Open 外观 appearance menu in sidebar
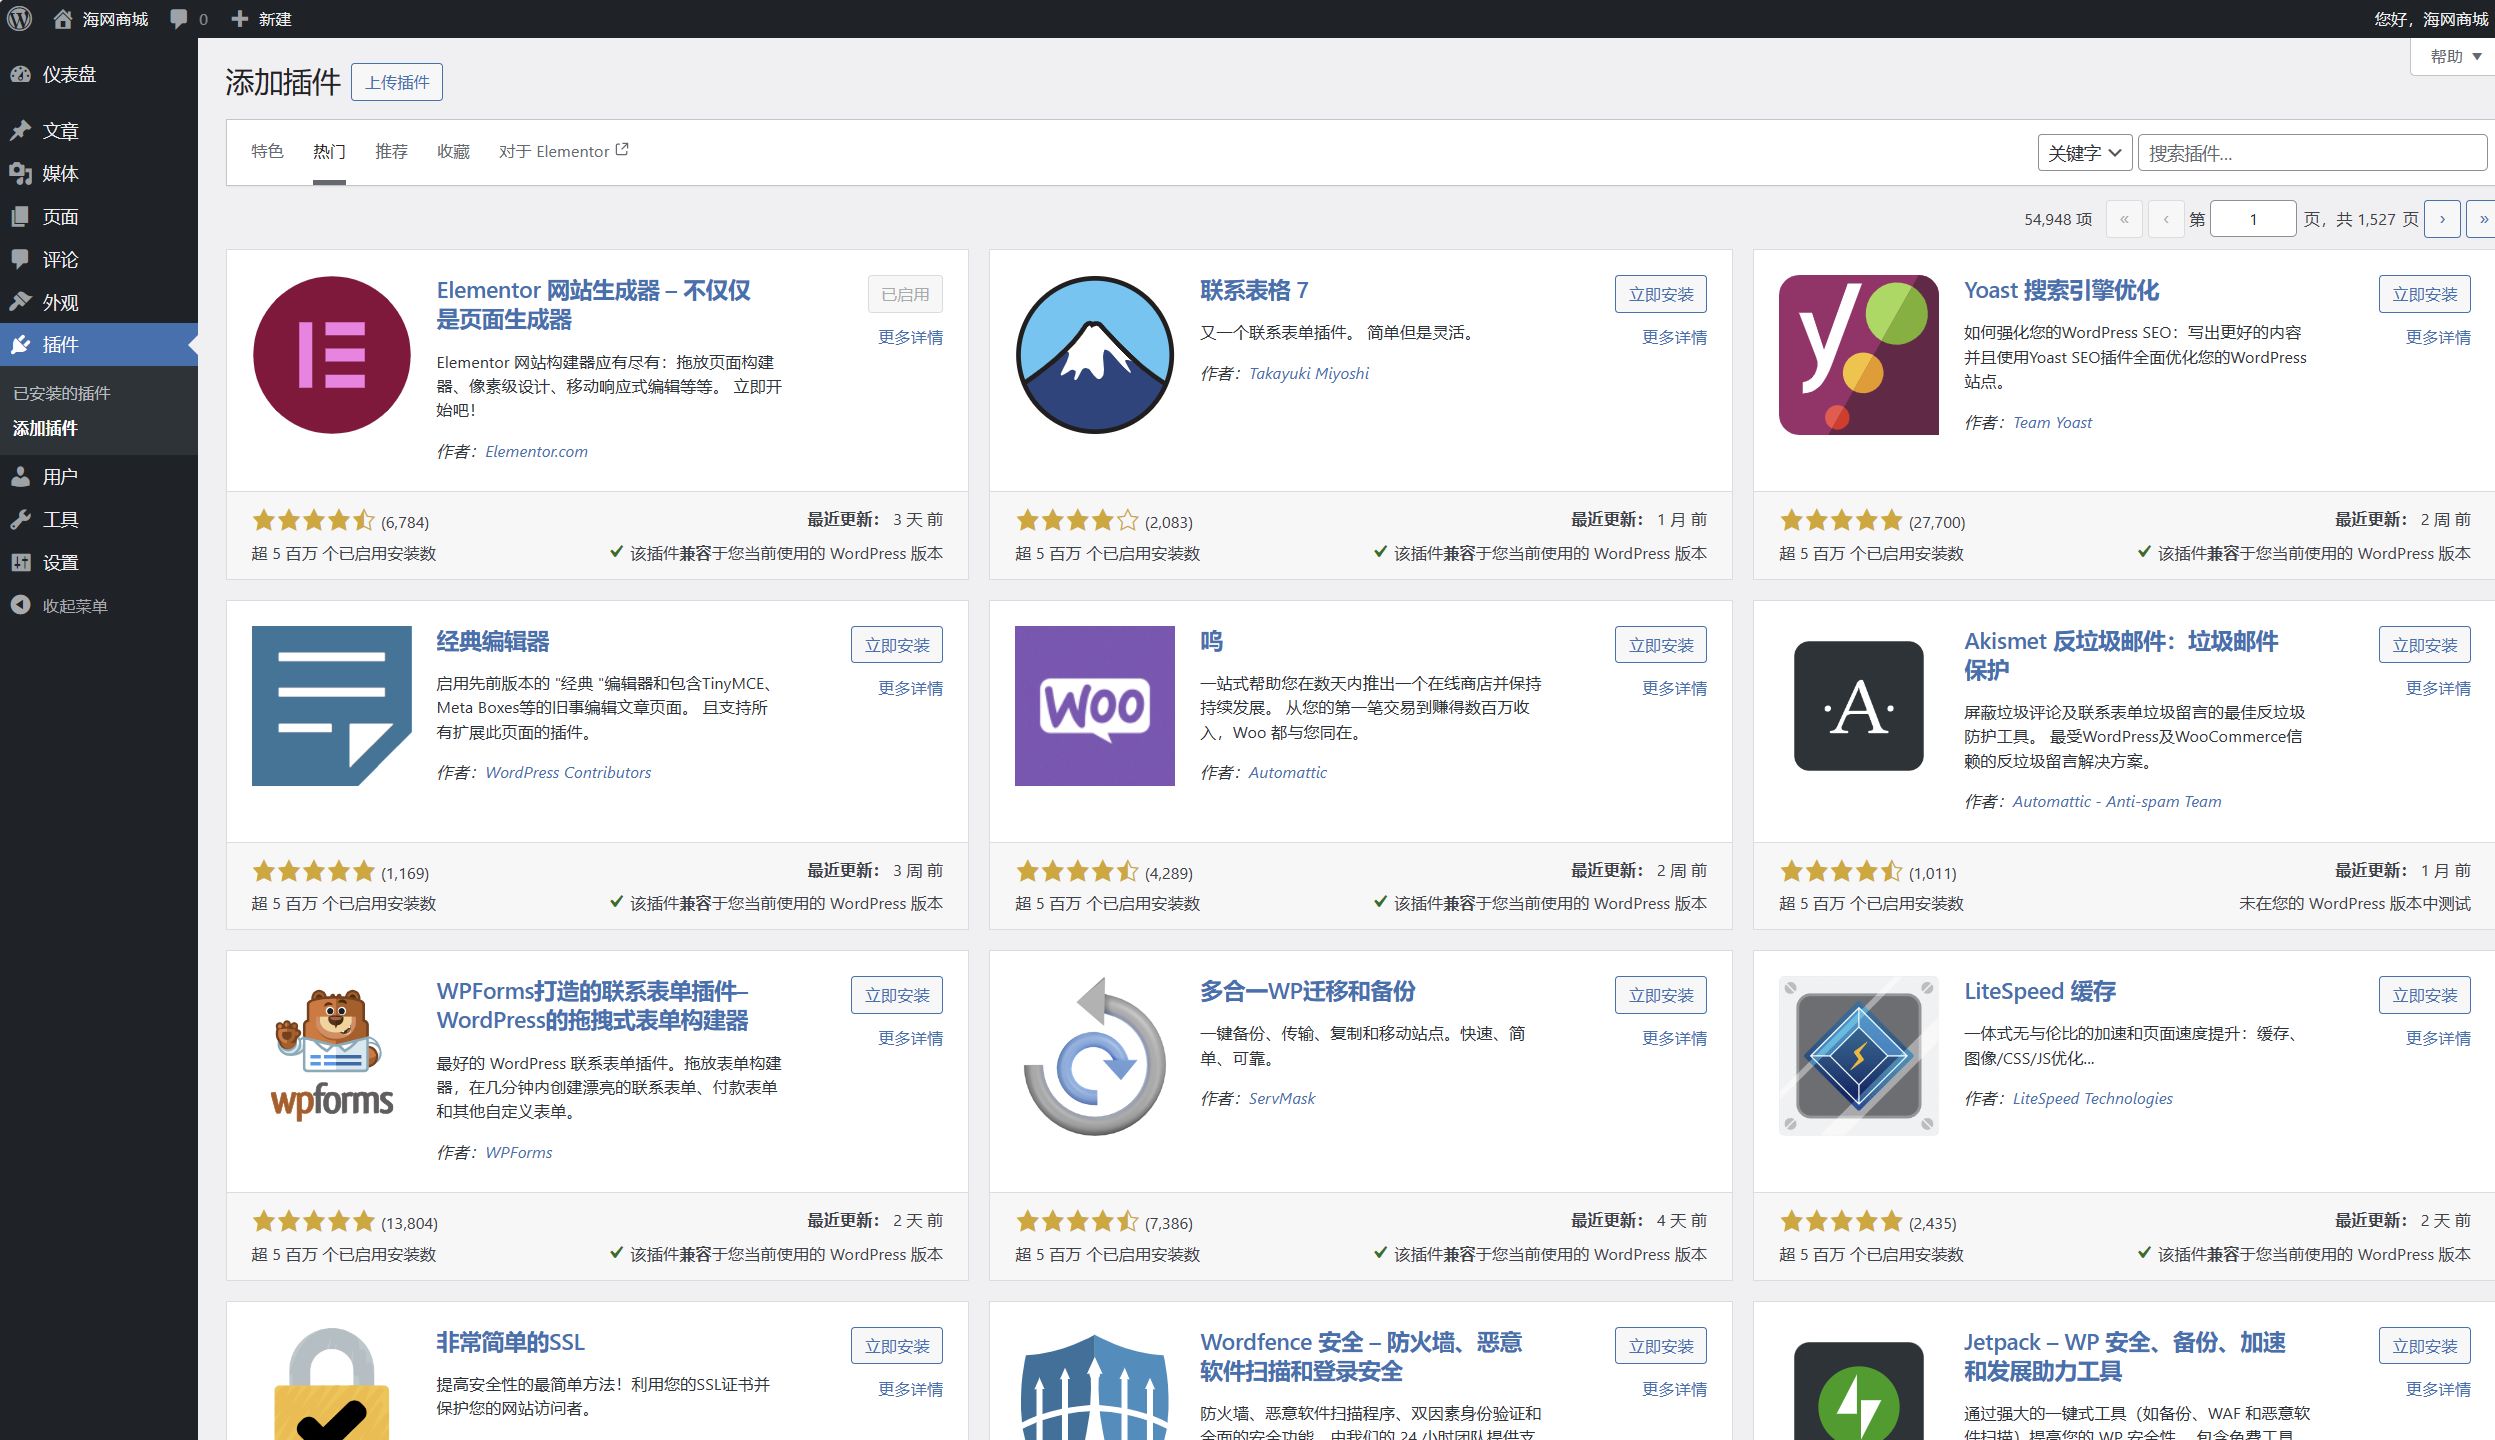Image resolution: width=2495 pixels, height=1440 pixels. [99, 303]
